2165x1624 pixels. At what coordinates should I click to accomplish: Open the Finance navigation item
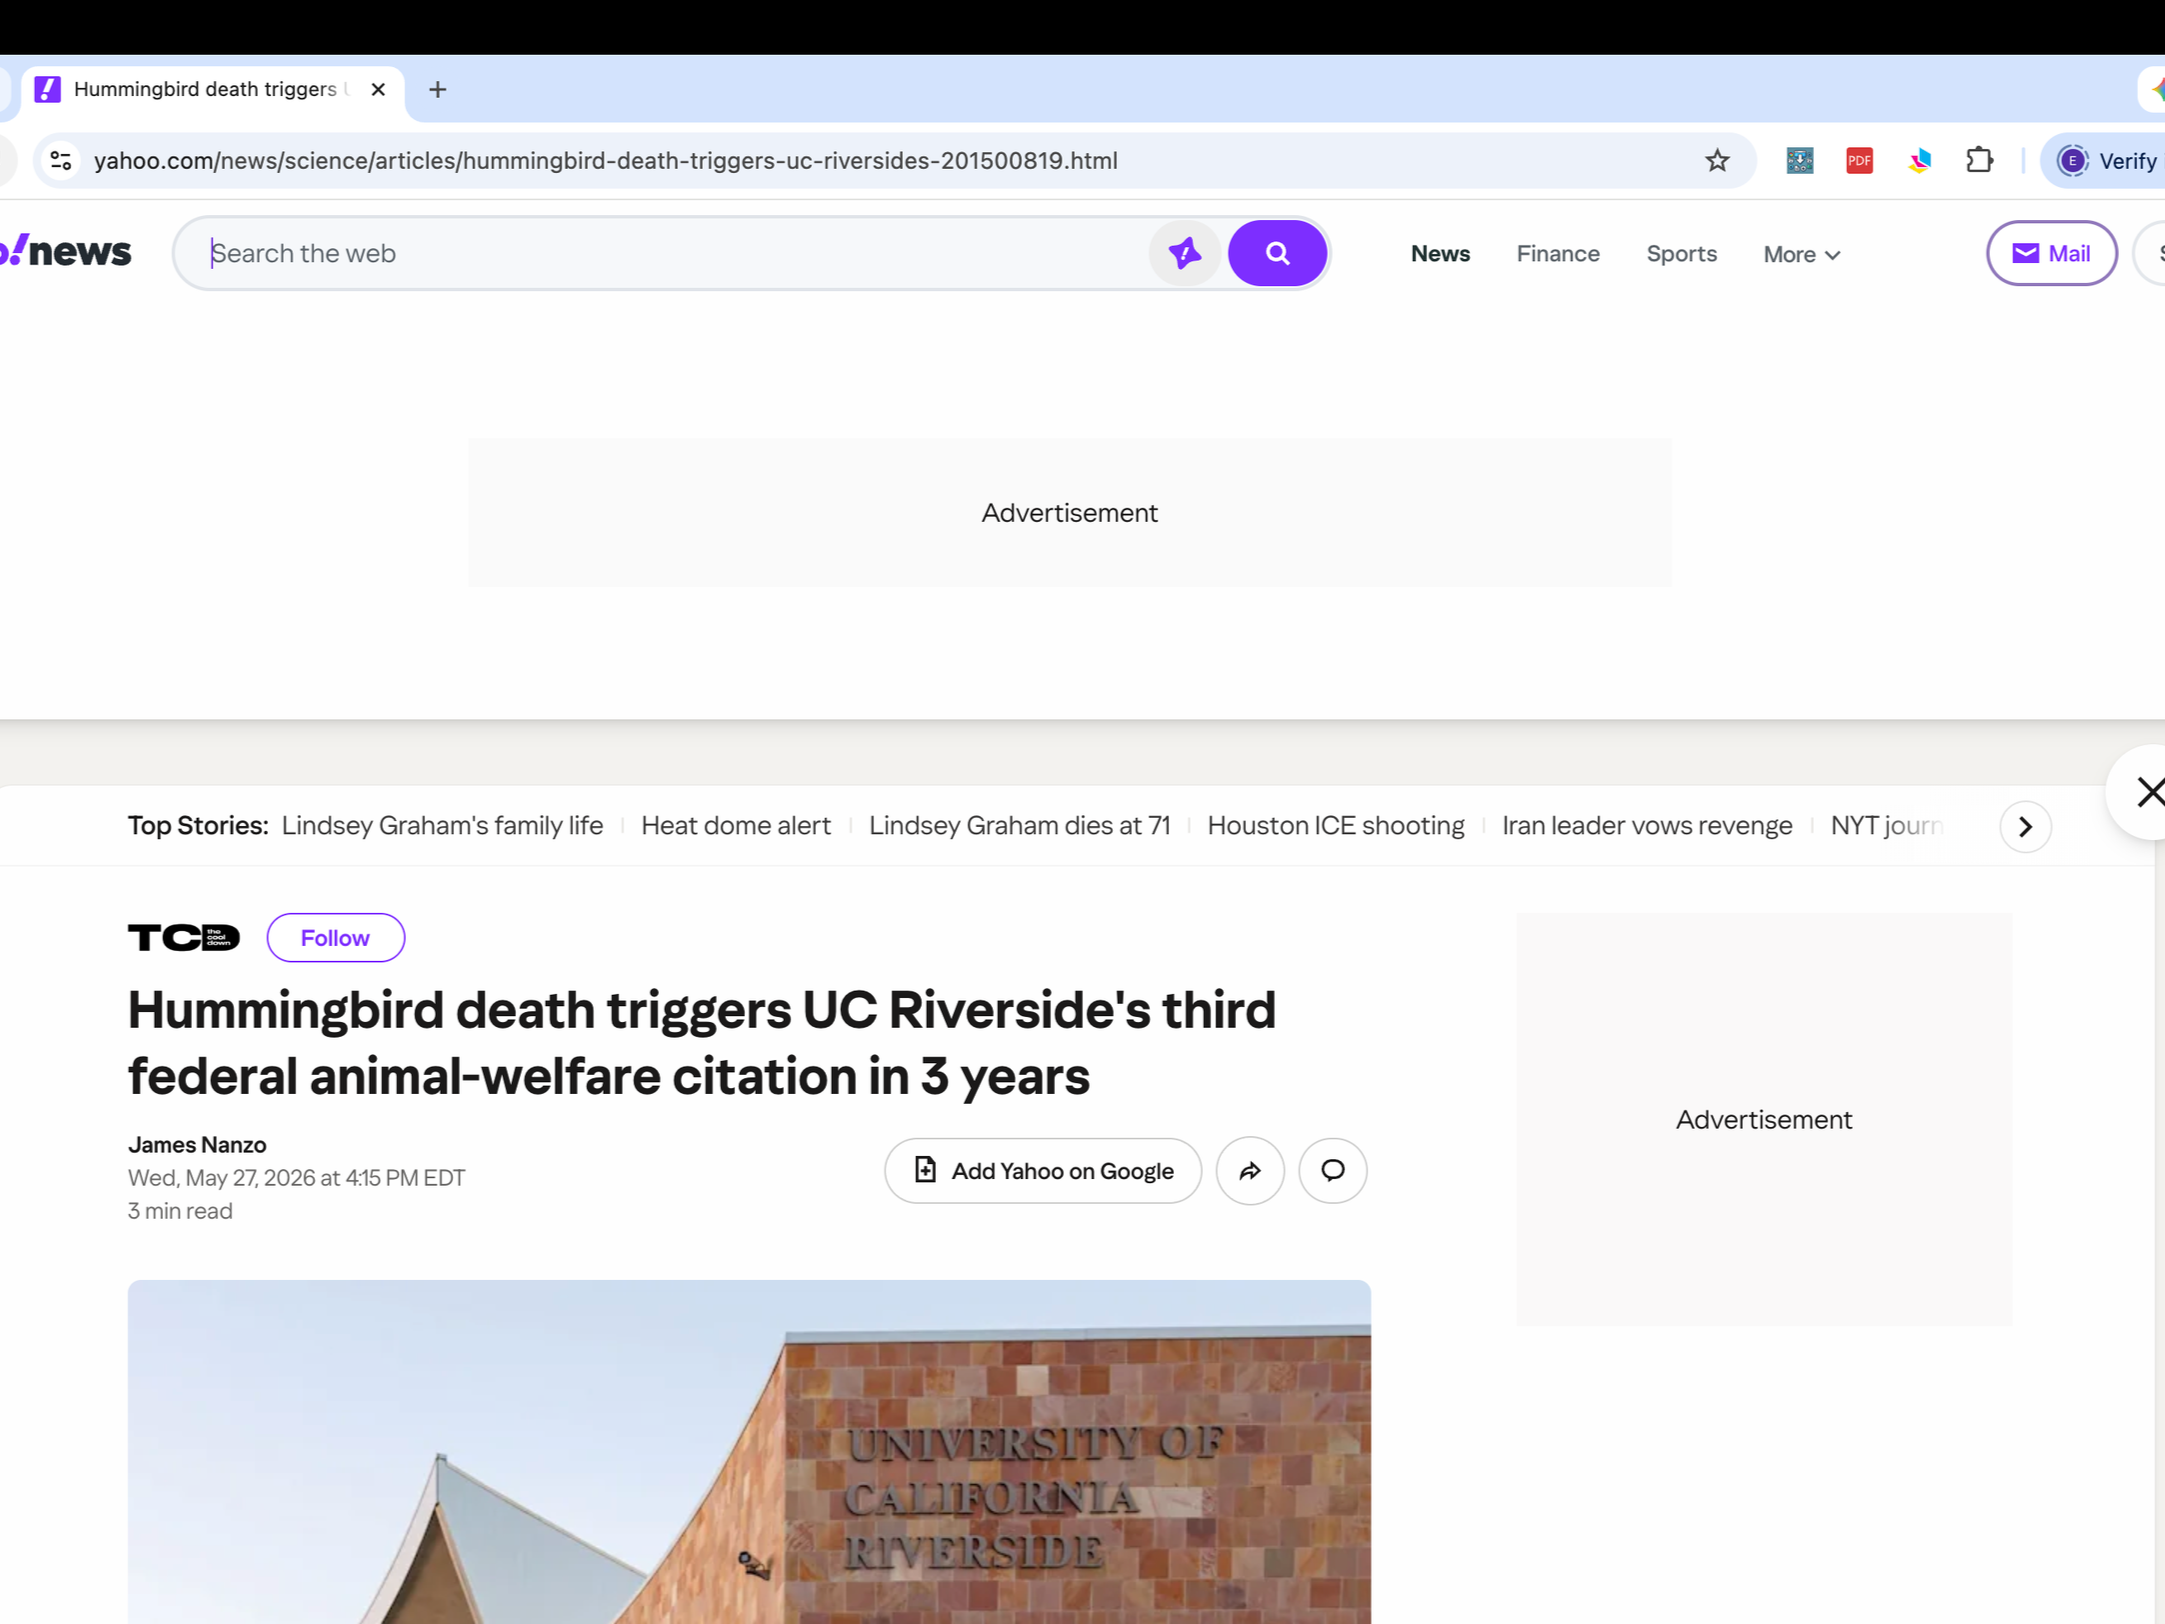coord(1558,254)
